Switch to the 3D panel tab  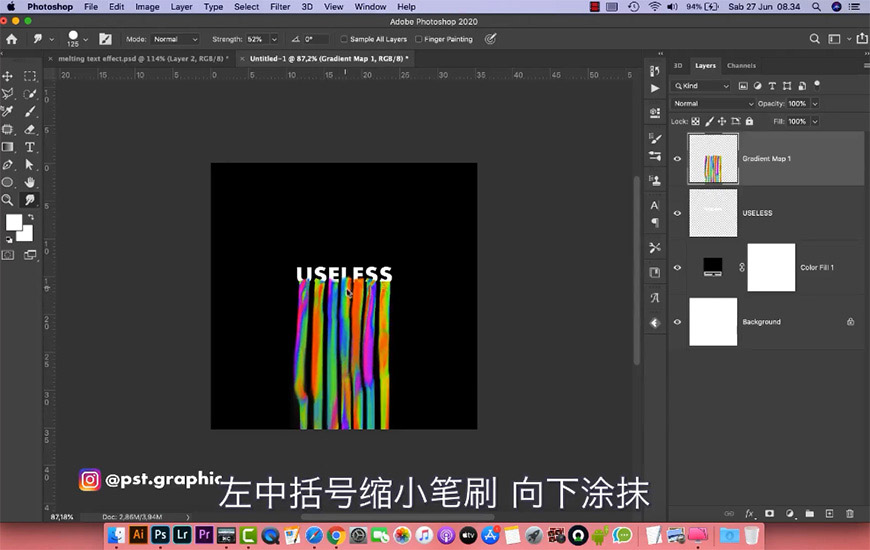[x=678, y=65]
